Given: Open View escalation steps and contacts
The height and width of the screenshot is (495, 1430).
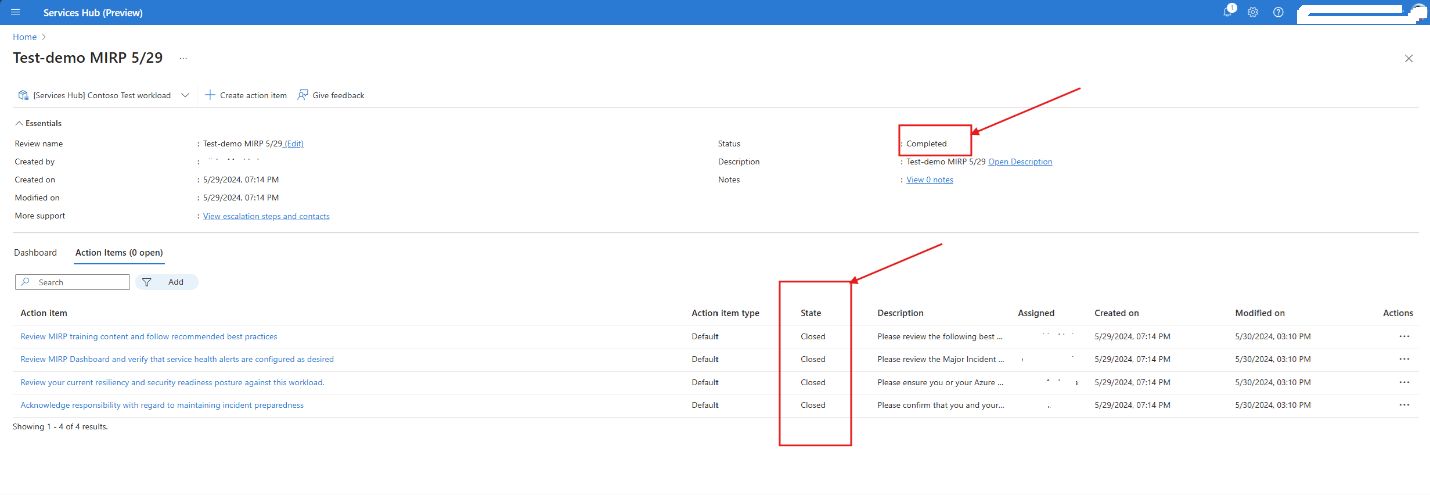Looking at the screenshot, I should pyautogui.click(x=266, y=216).
